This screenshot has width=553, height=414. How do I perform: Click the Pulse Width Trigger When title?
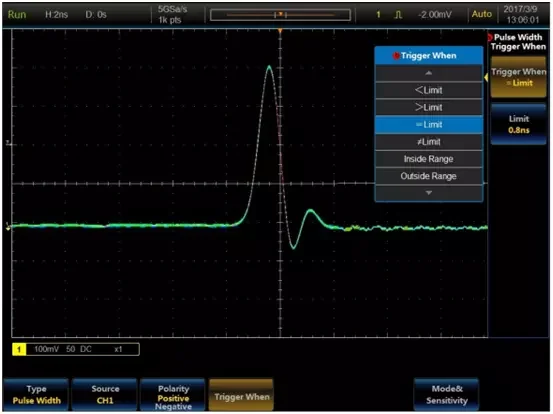tap(518, 42)
